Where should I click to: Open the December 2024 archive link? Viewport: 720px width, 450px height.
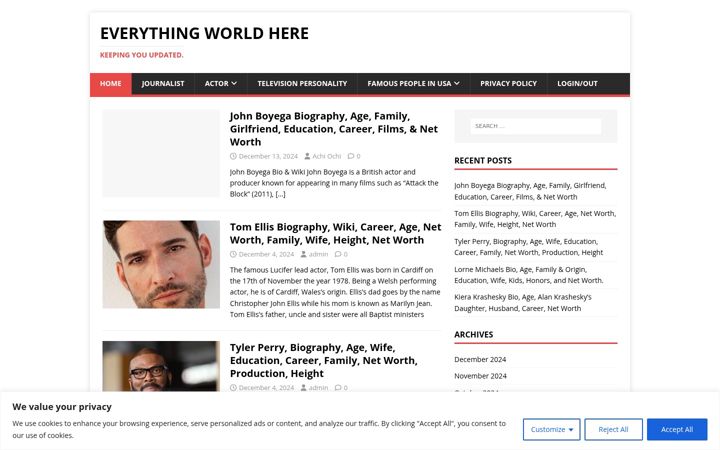tap(480, 360)
